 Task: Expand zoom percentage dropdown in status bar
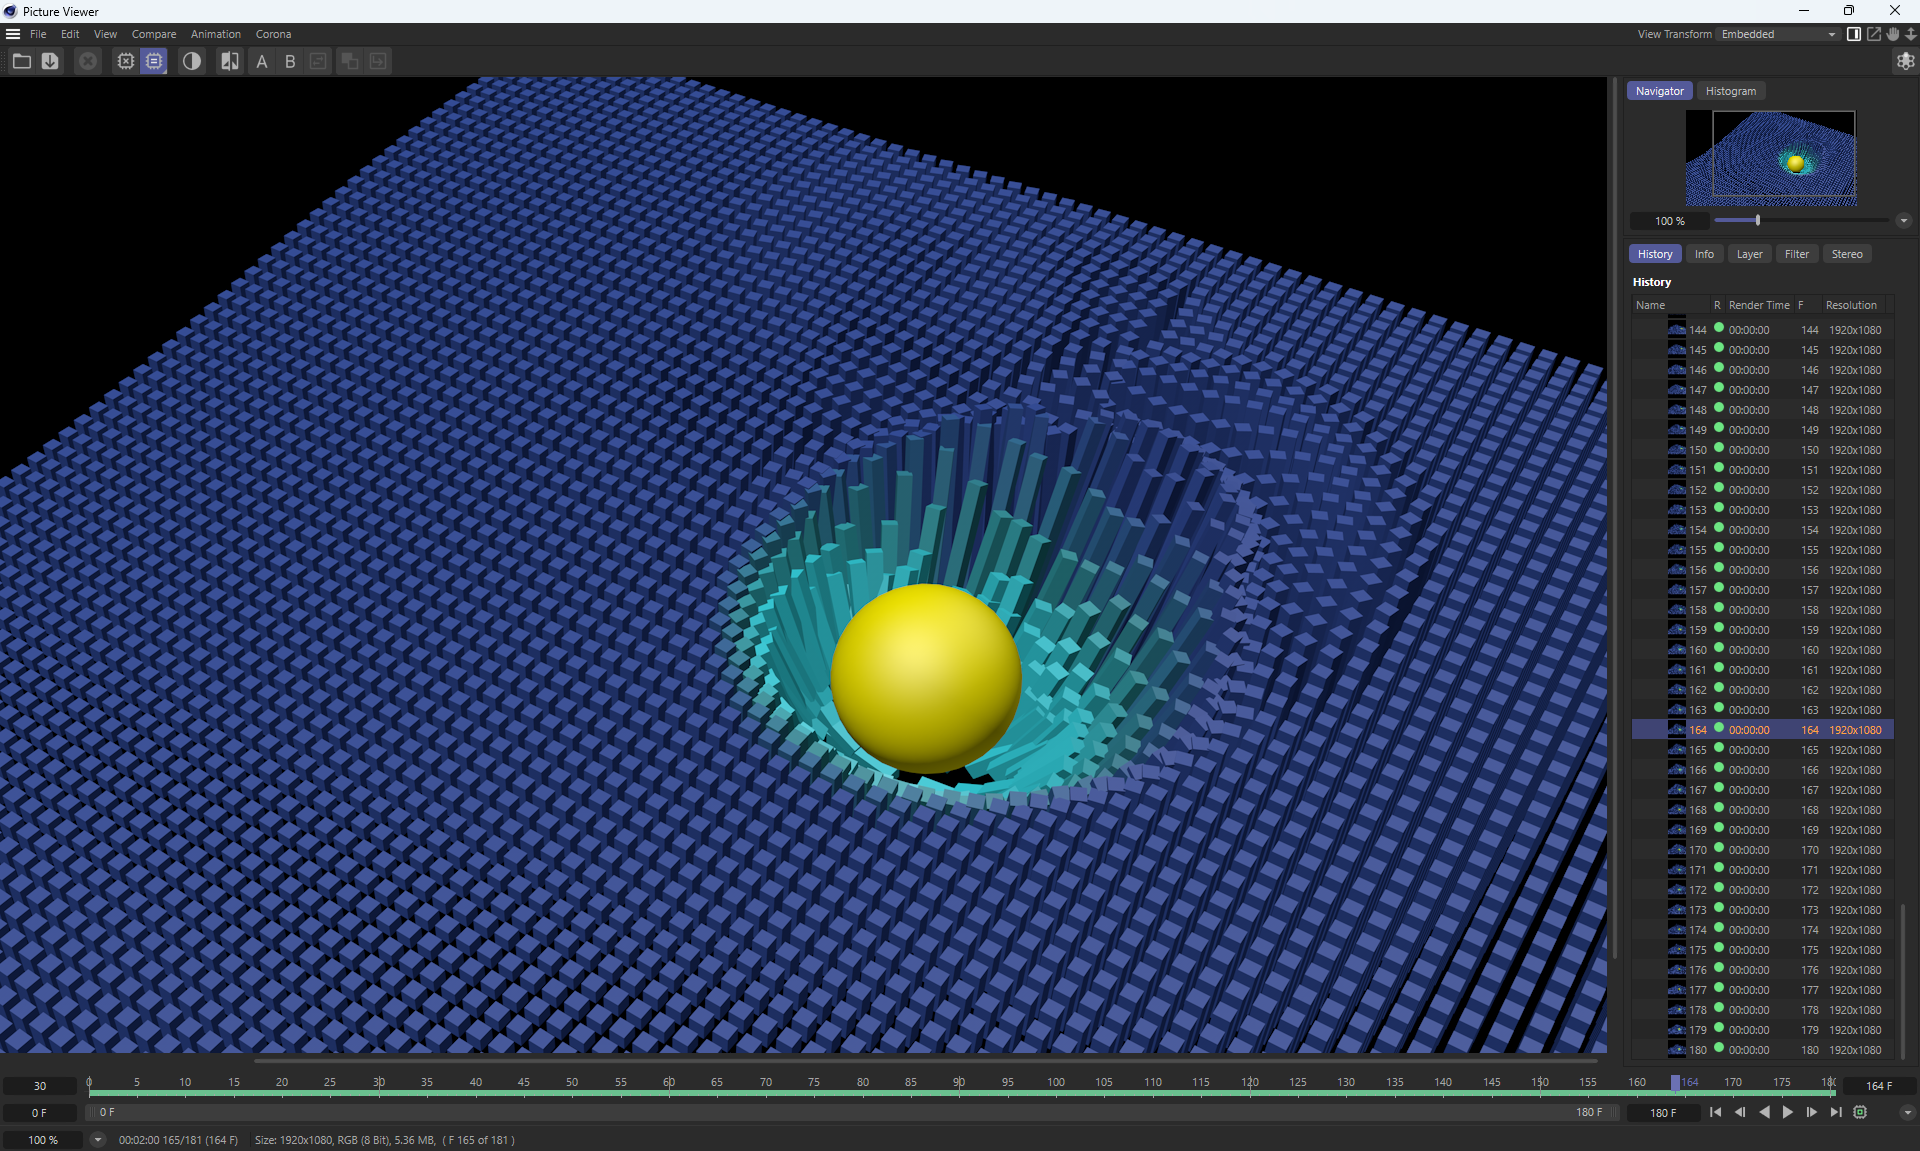coord(97,1140)
